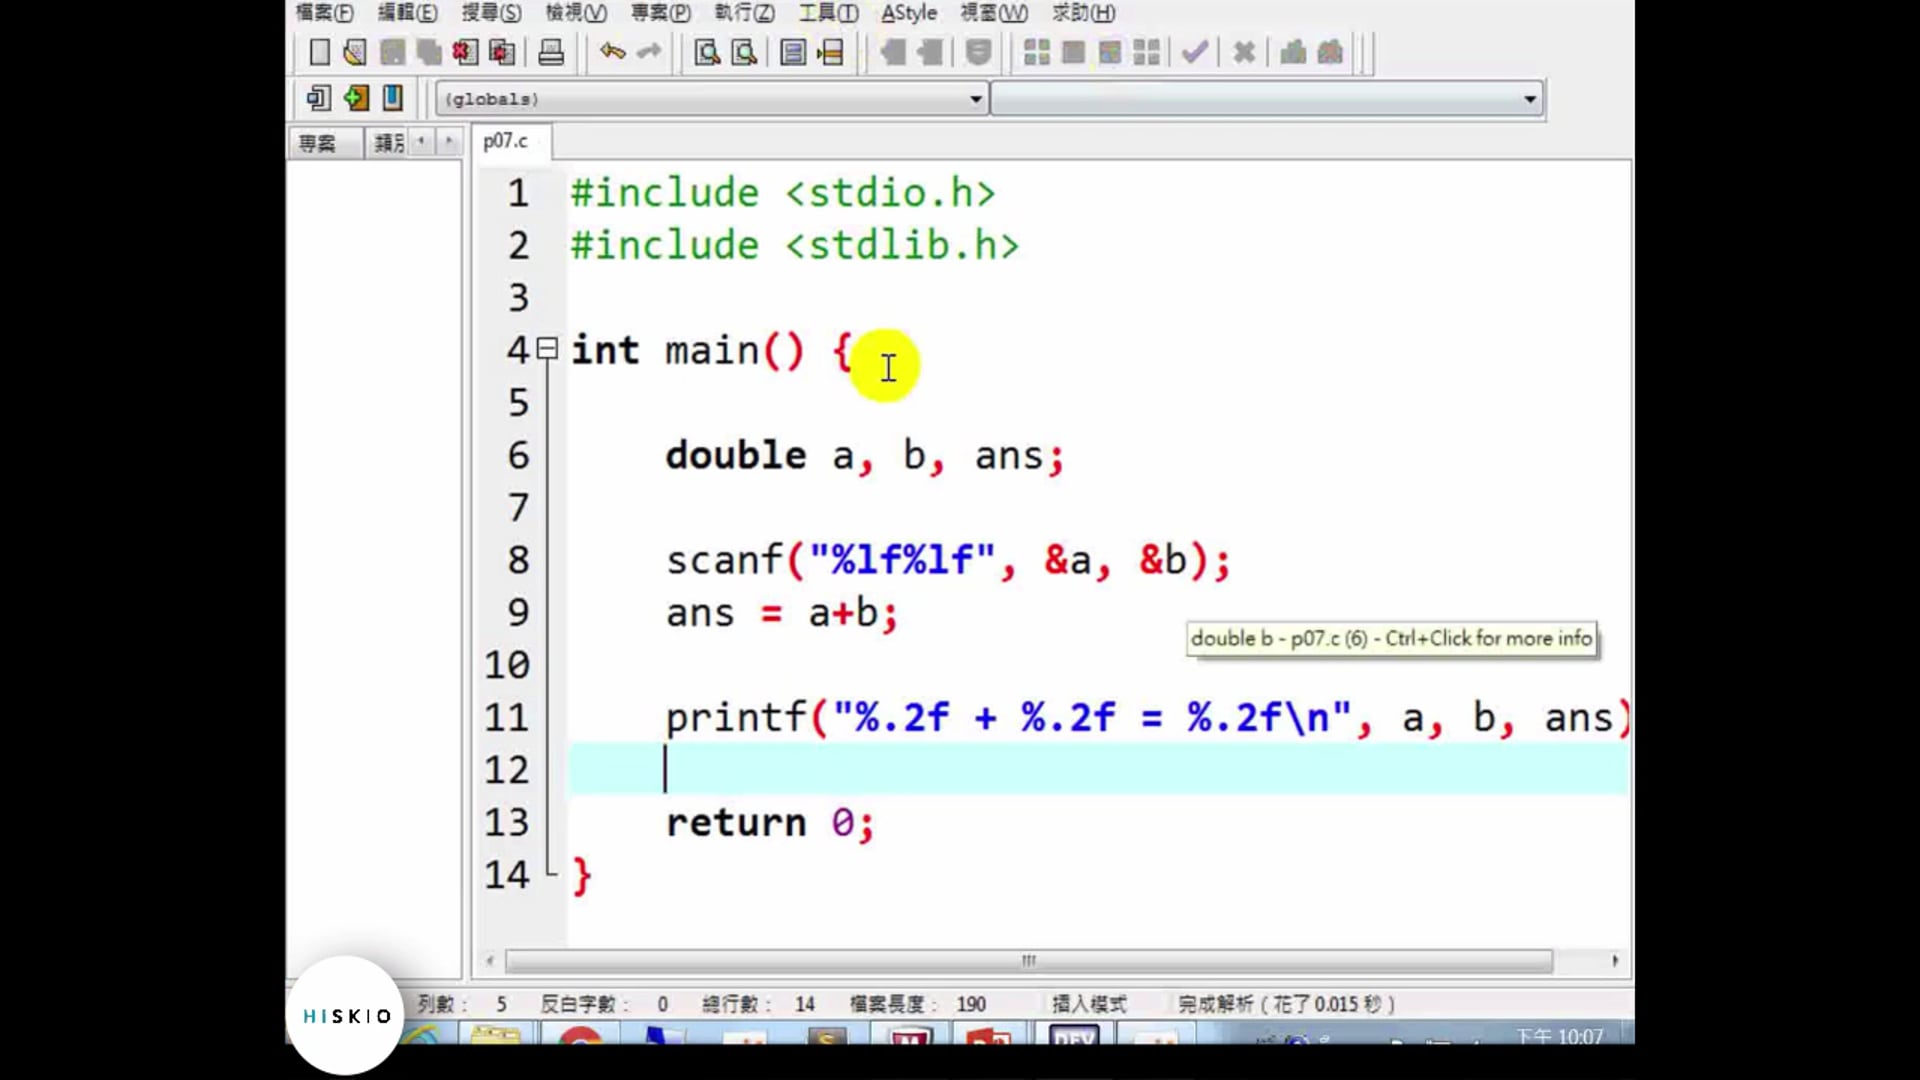
Task: Click the Compile grid toolbar icon
Action: point(1037,52)
